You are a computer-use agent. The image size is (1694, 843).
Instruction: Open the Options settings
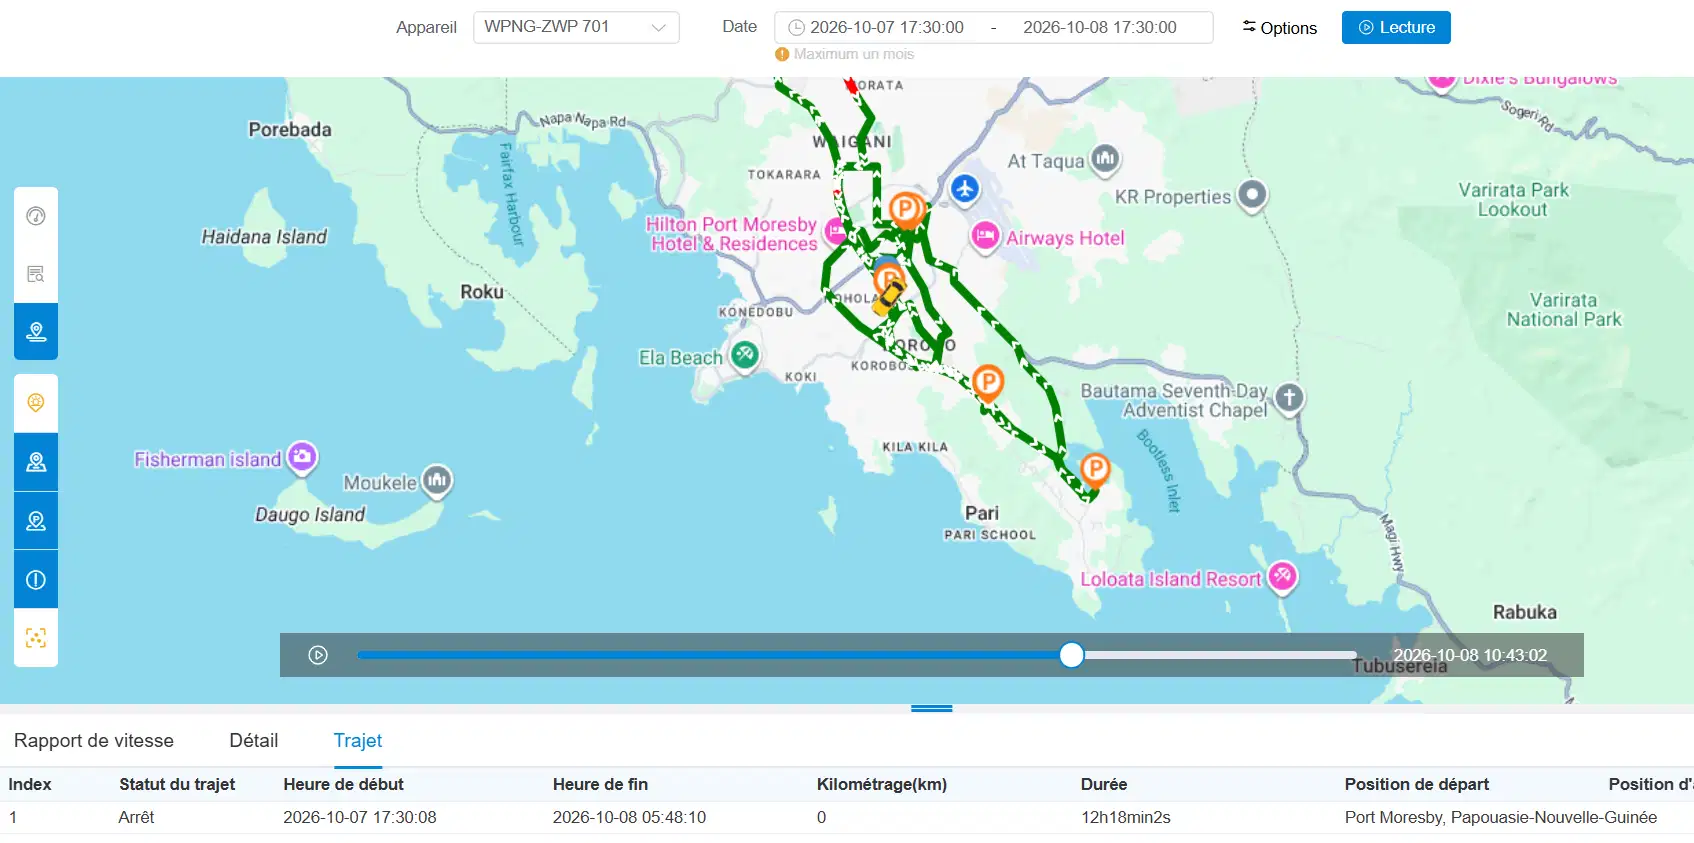click(x=1279, y=28)
